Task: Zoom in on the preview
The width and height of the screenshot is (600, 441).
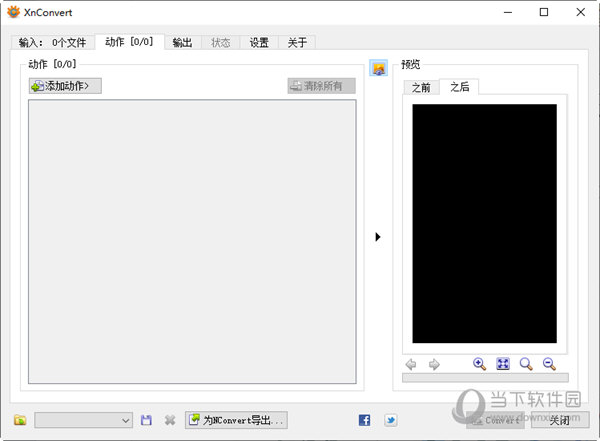Action: pyautogui.click(x=479, y=364)
